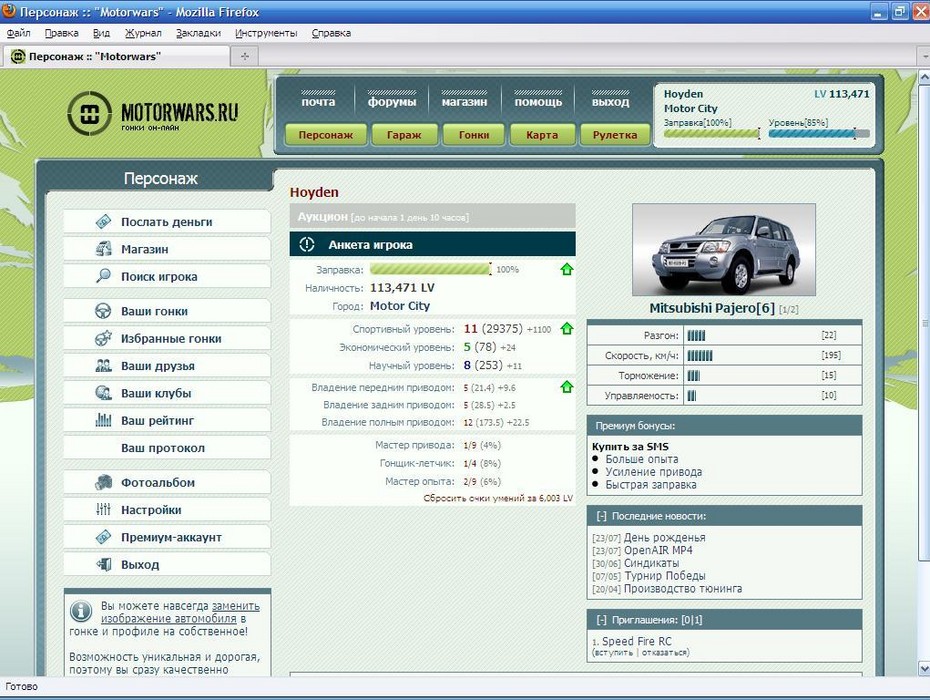
Task: Open the Инструменты menu
Action: pos(266,33)
